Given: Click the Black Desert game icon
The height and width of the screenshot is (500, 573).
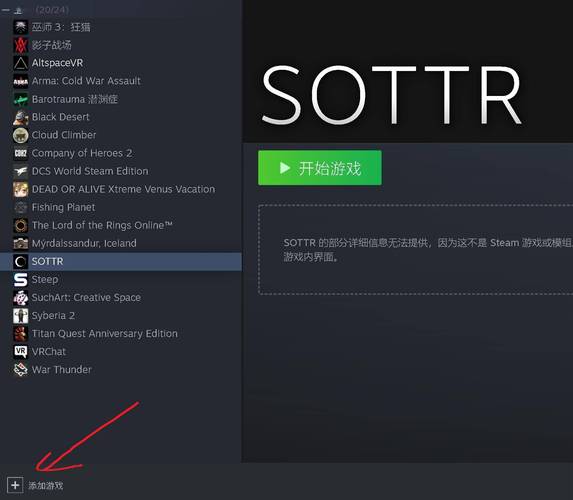Looking at the screenshot, I should point(20,117).
